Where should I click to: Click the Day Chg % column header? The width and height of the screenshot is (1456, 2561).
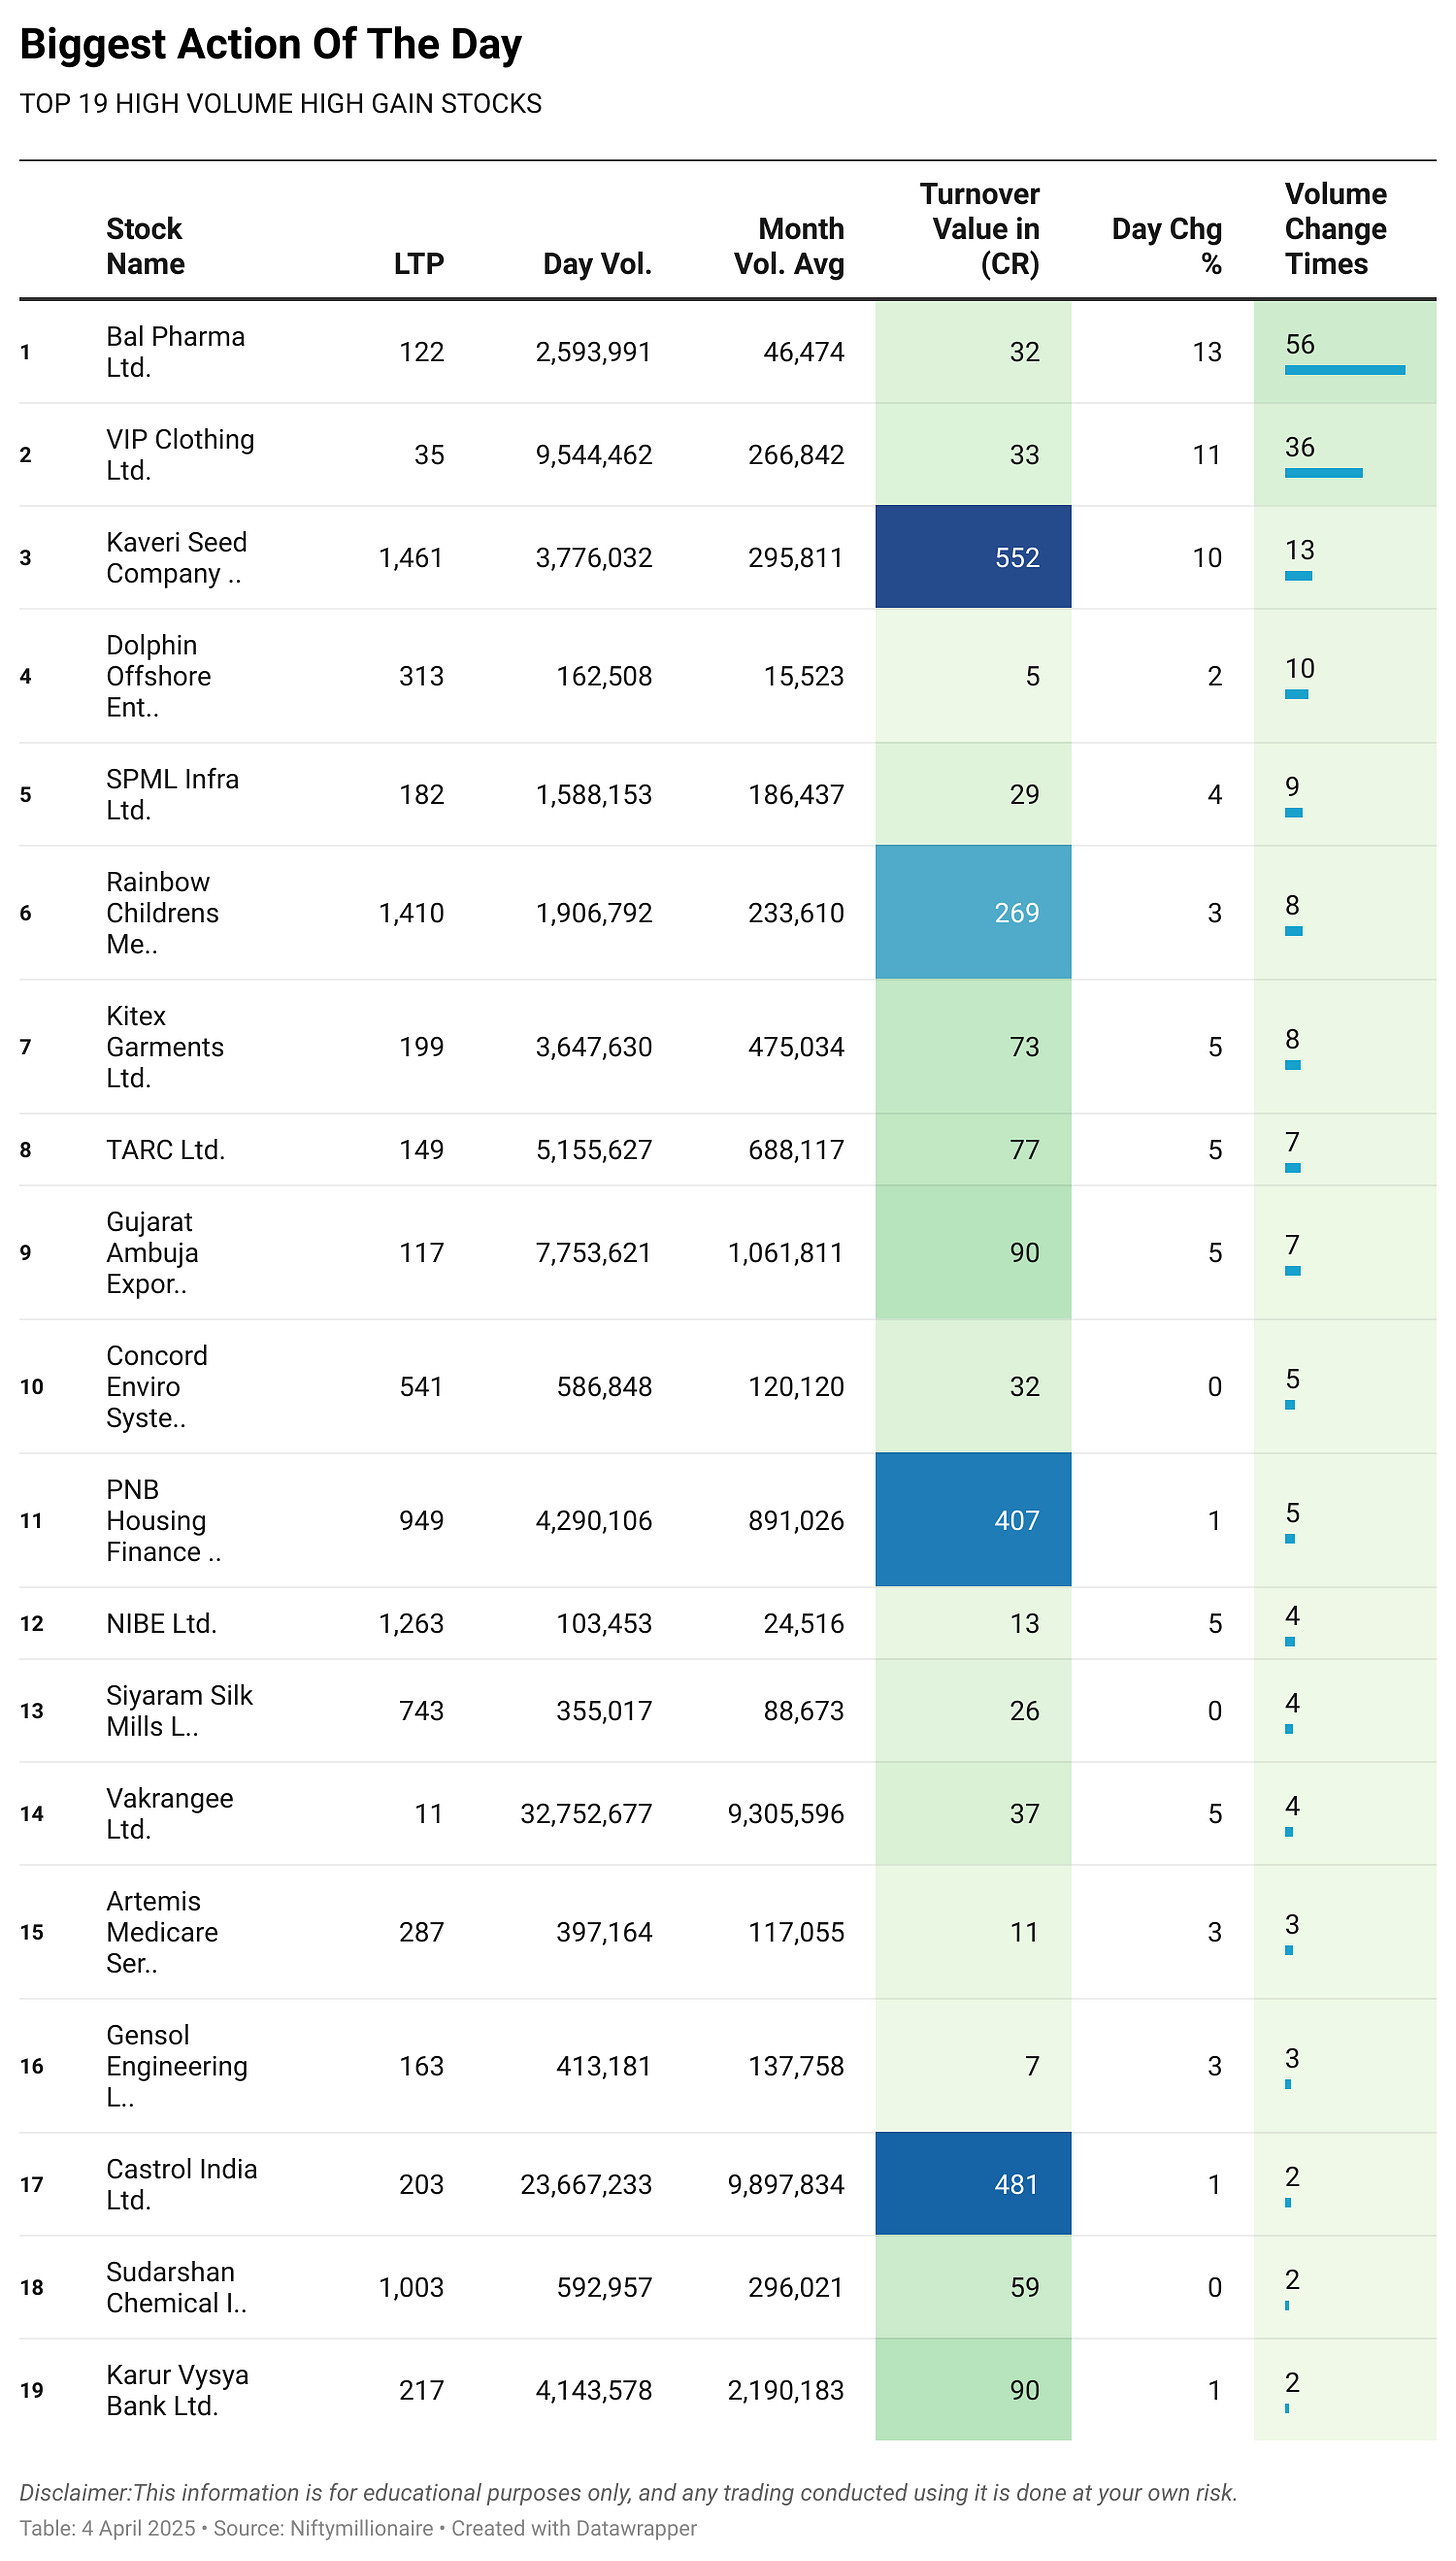tap(1167, 246)
